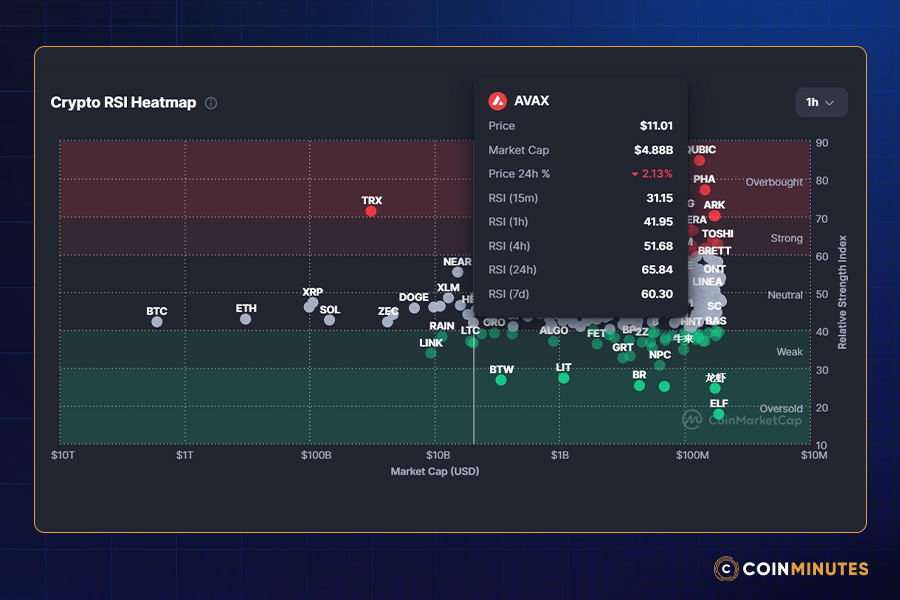Click the RAIN green data point
Image resolution: width=900 pixels, height=600 pixels.
tap(442, 336)
